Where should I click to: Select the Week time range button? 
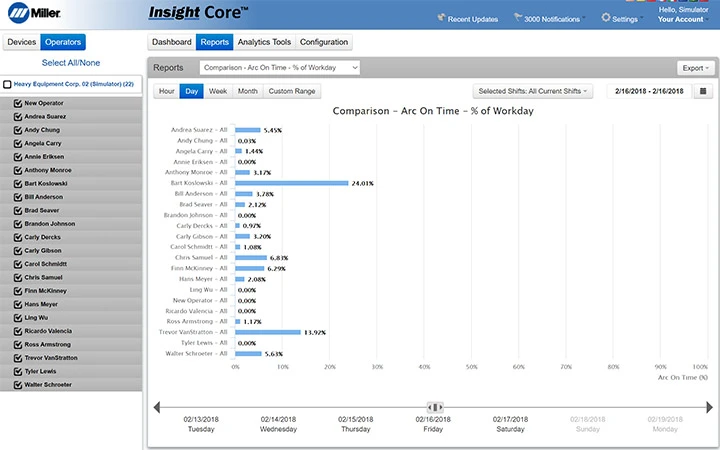tap(218, 91)
